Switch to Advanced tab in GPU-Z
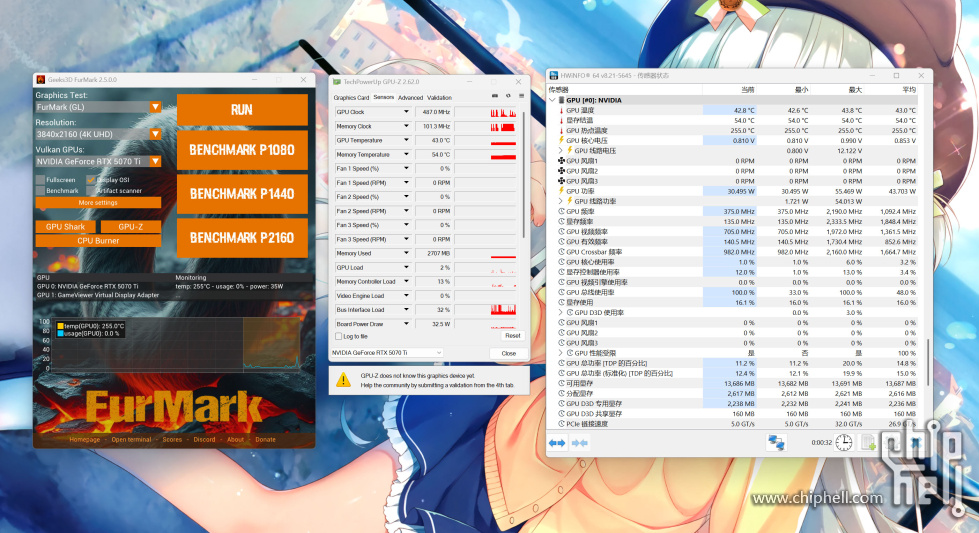The image size is (979, 533). point(410,97)
